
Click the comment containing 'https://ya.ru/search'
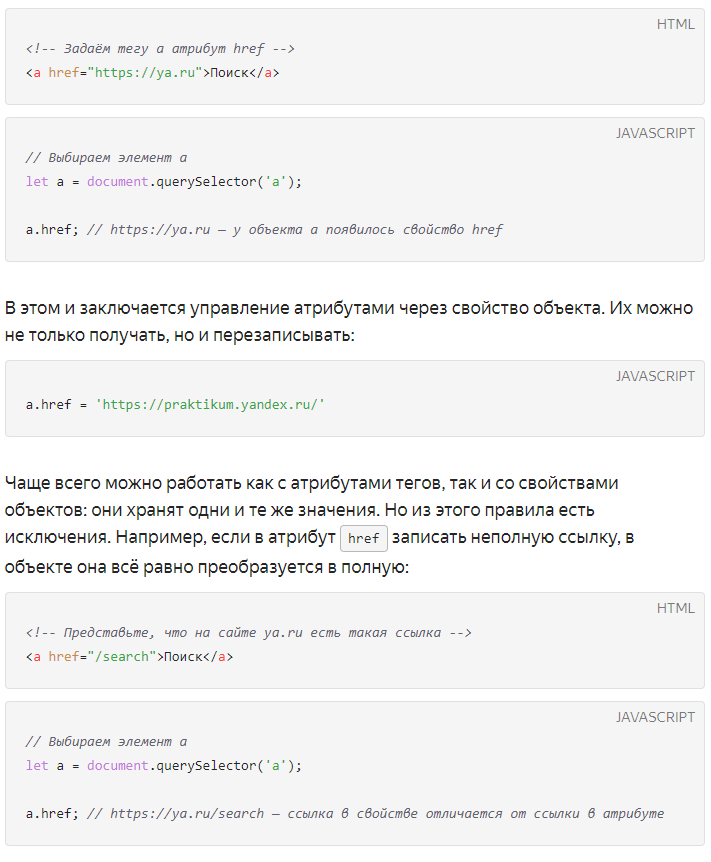tap(376, 813)
